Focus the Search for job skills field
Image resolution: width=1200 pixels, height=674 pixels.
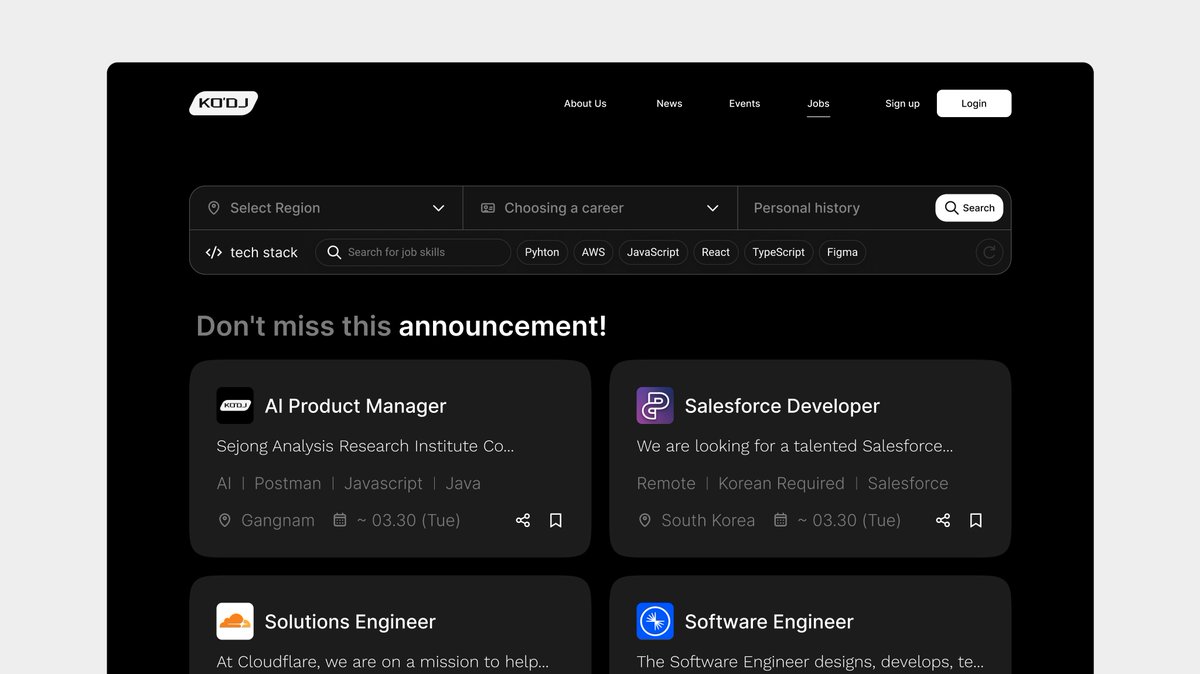(x=413, y=252)
